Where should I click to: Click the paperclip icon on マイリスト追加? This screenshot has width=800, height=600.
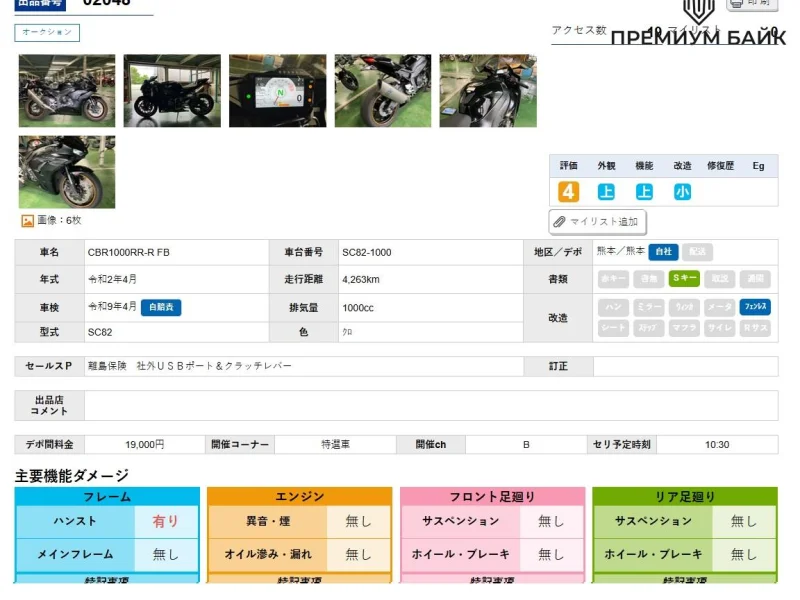560,222
